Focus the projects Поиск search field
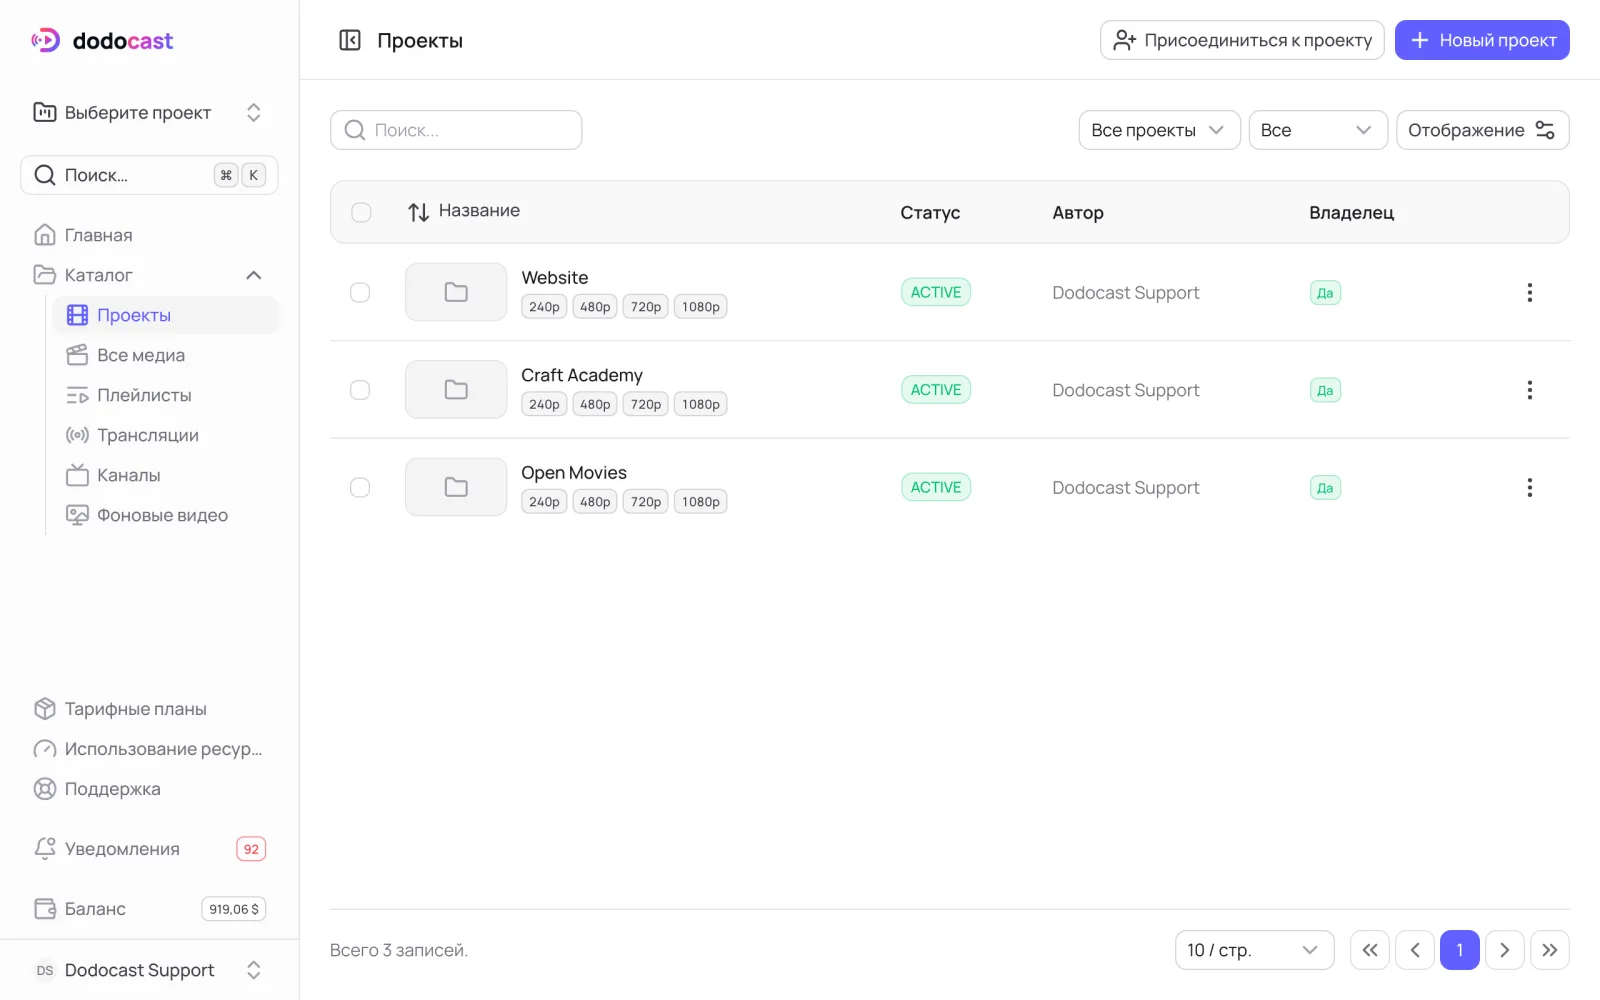Screen dimensions: 1600x1000 (456, 130)
